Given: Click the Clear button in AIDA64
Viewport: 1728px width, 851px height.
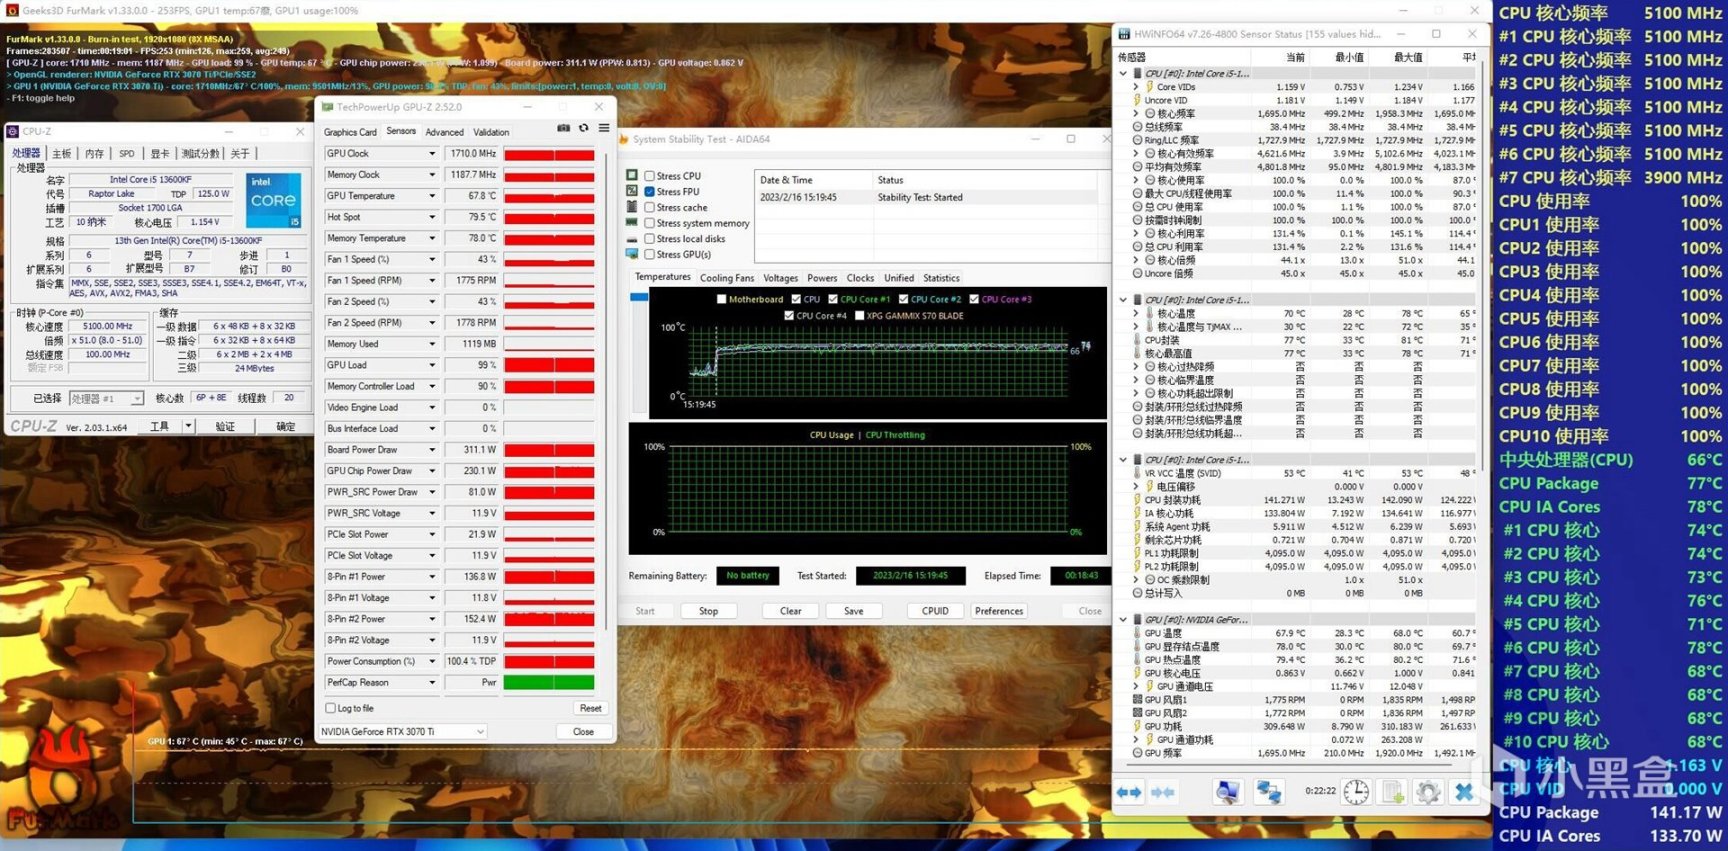Looking at the screenshot, I should [790, 611].
